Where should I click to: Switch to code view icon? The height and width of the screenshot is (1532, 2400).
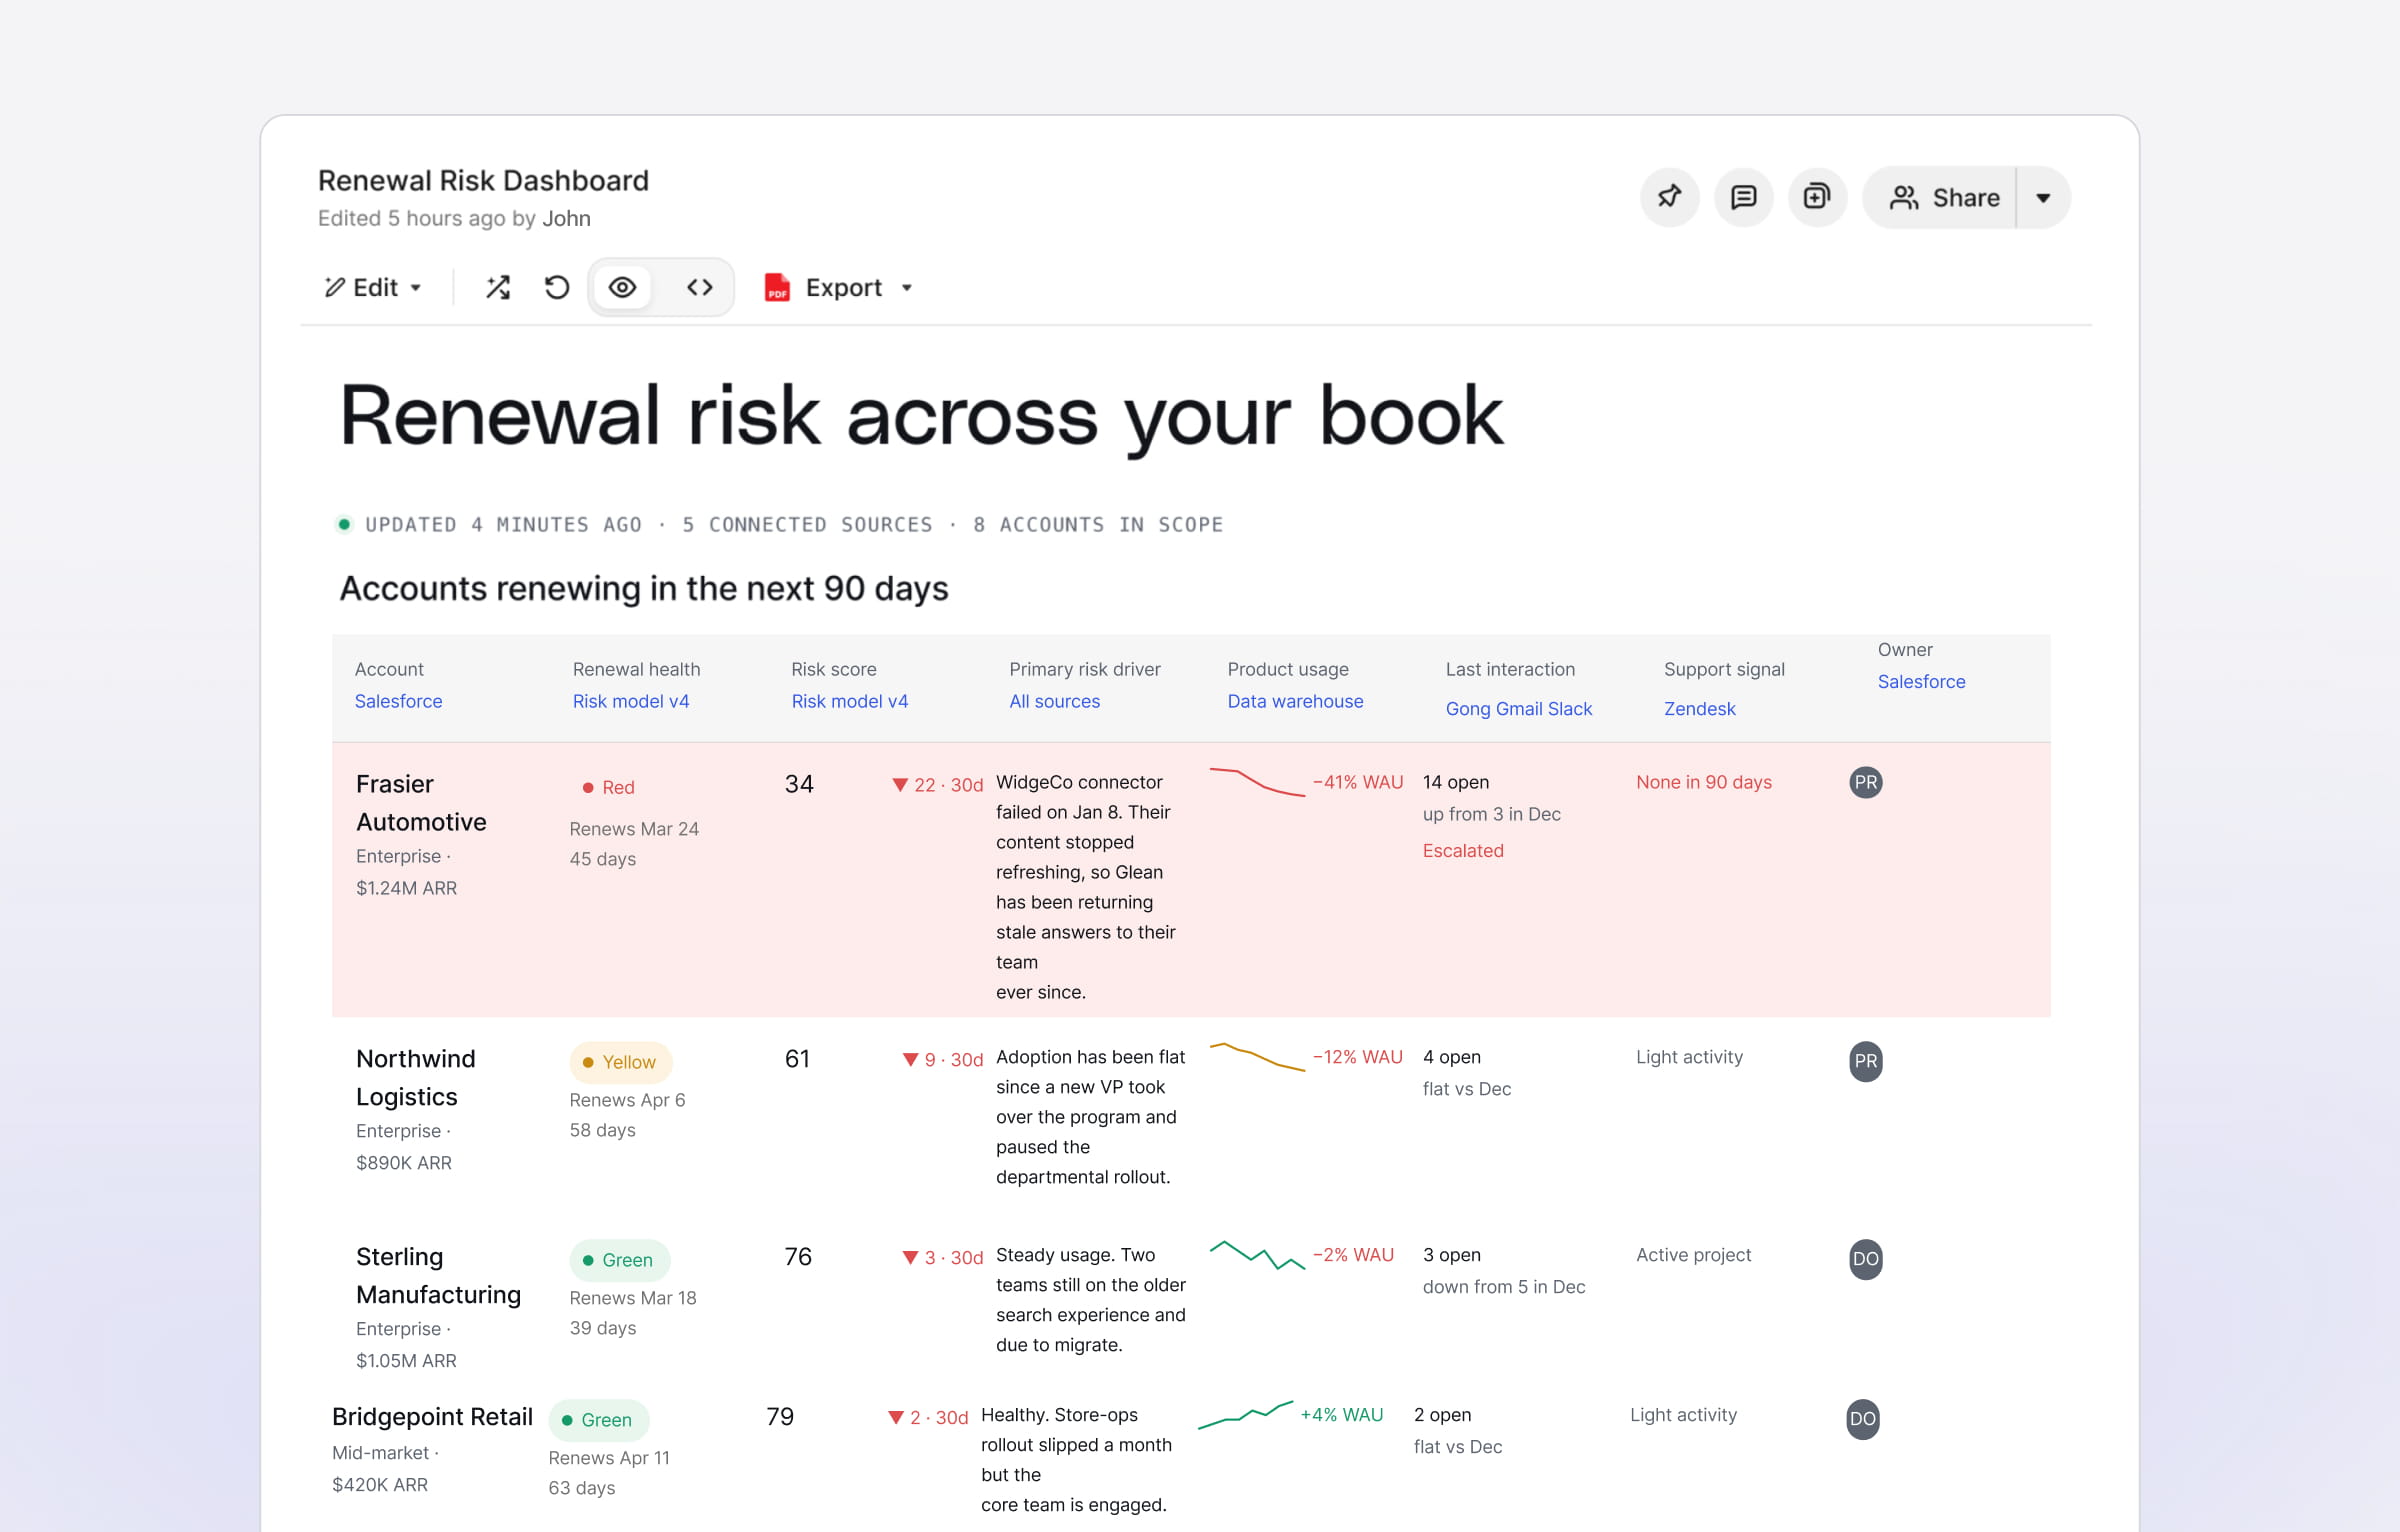(x=700, y=288)
